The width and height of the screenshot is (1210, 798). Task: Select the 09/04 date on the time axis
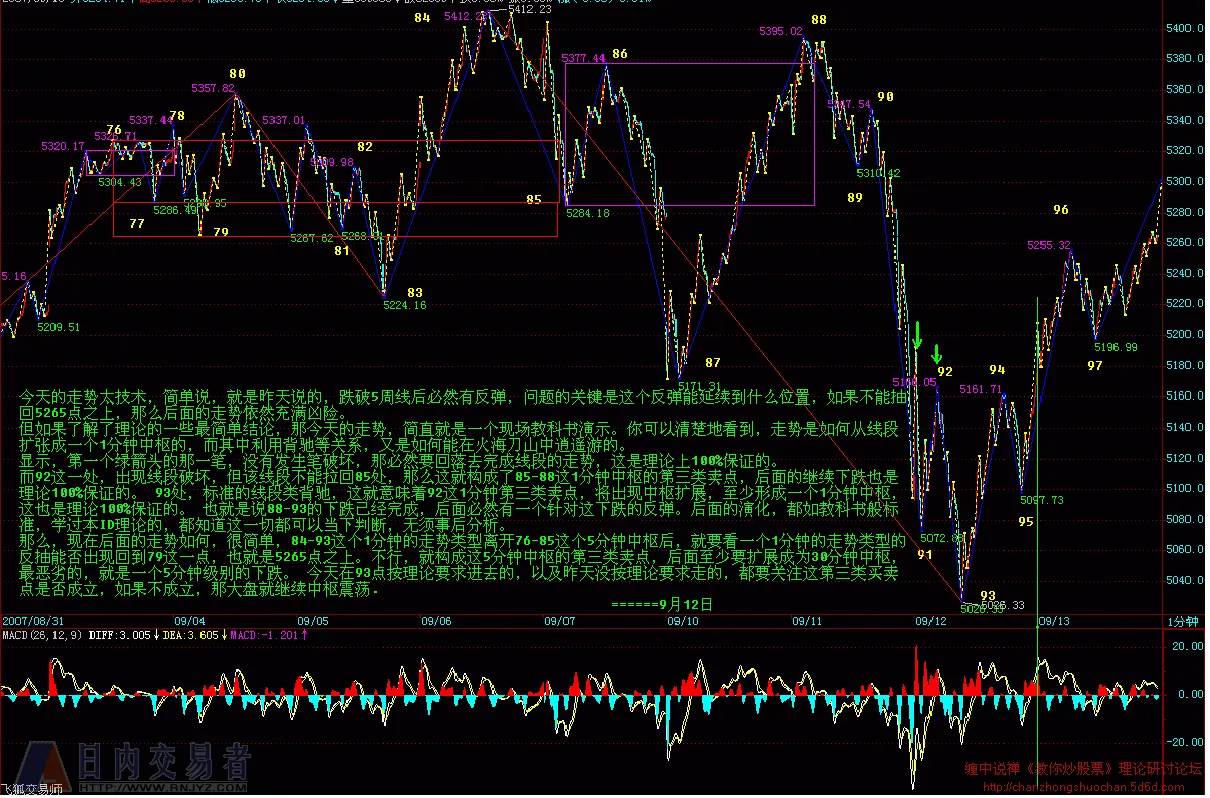pos(191,621)
